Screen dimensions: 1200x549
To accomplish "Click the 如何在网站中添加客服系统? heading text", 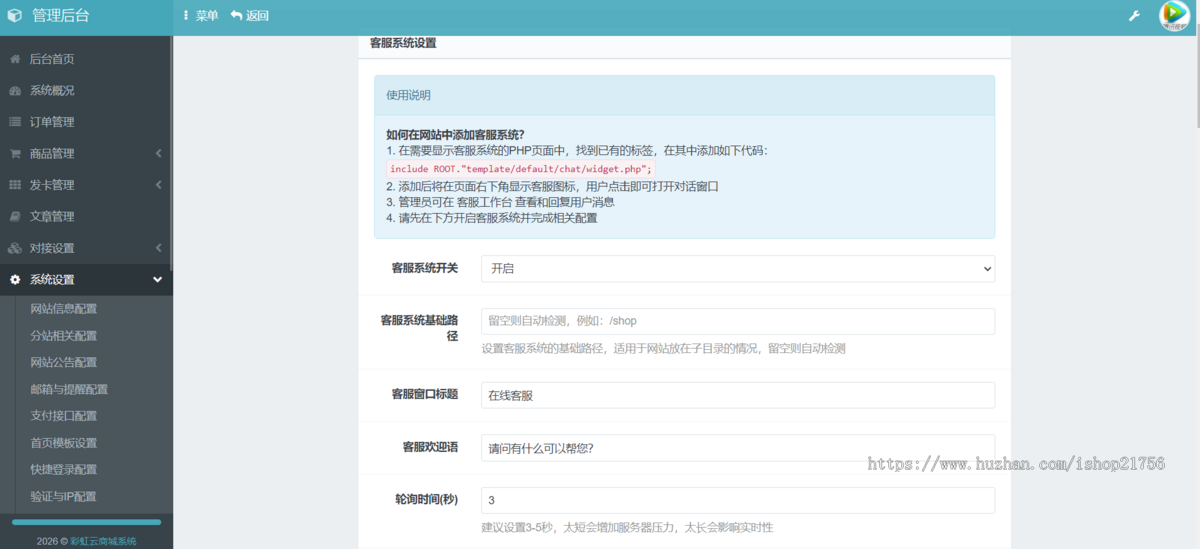I will (x=455, y=135).
